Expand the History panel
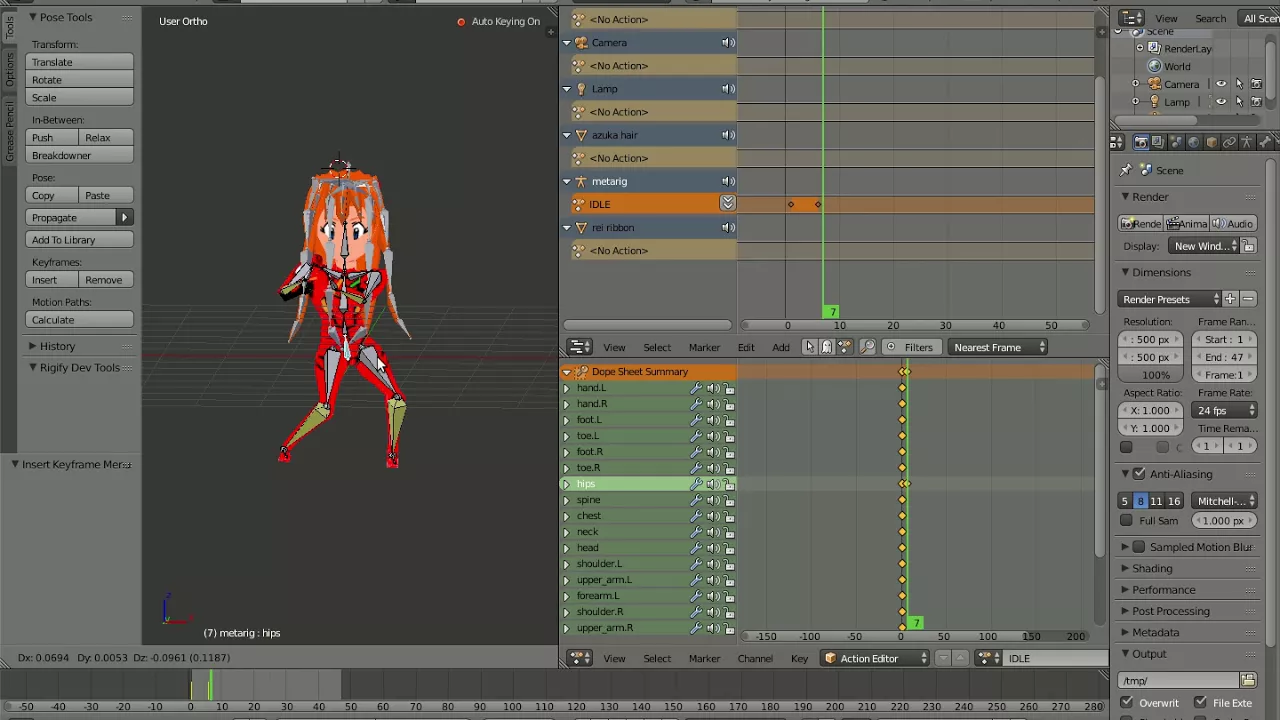Image resolution: width=1280 pixels, height=720 pixels. coord(57,346)
